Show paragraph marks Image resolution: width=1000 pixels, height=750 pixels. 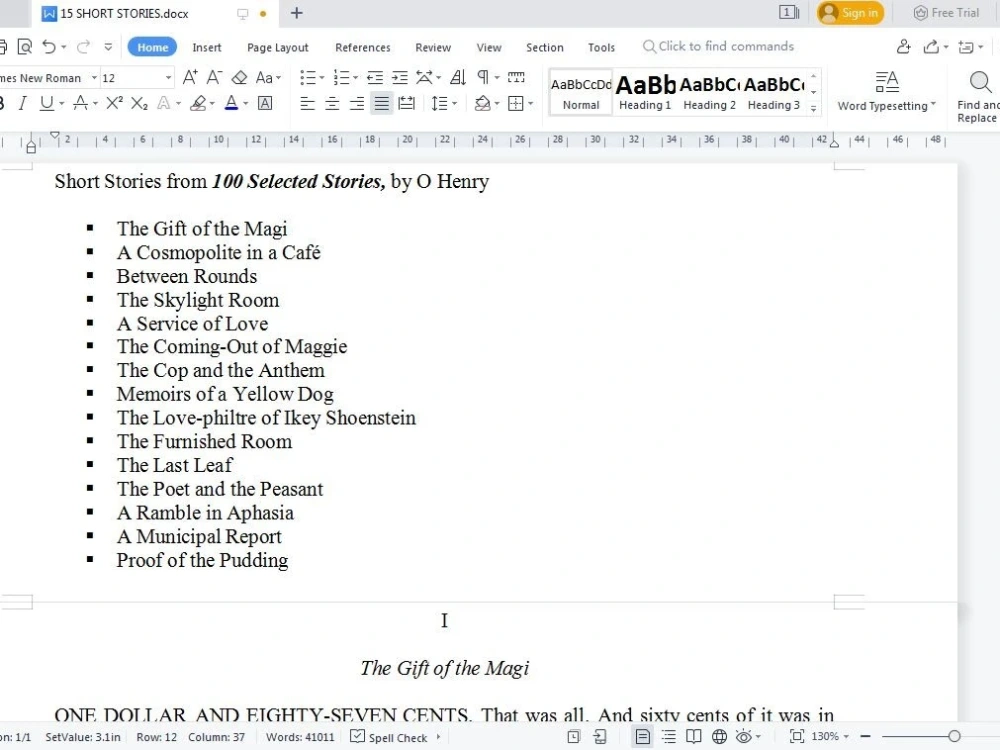coord(483,77)
